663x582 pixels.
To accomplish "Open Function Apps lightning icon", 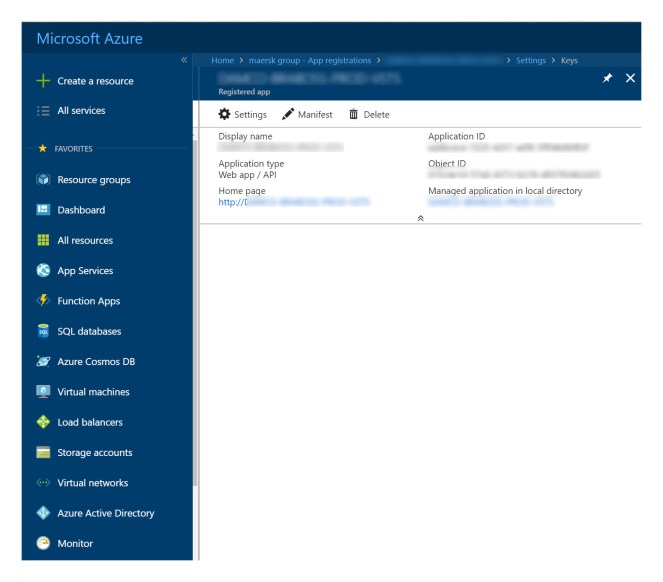I will click(42, 301).
